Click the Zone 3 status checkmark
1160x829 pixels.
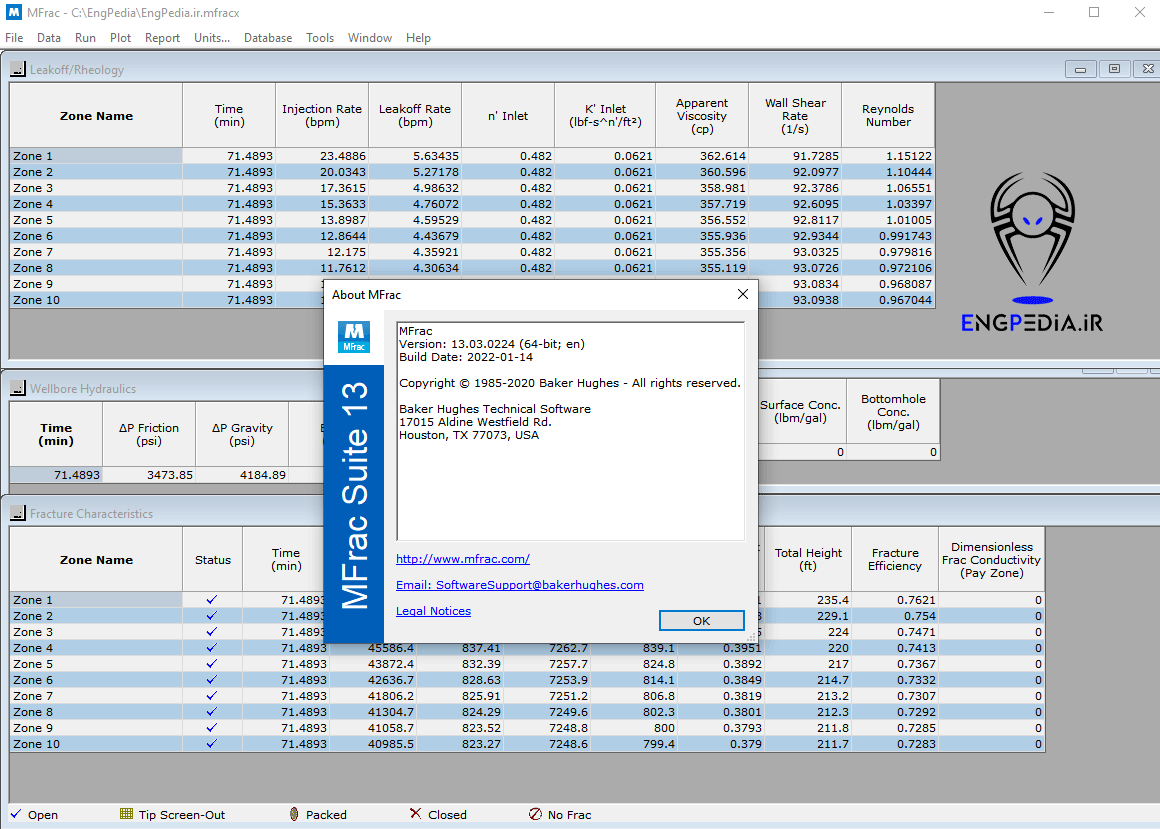212,632
